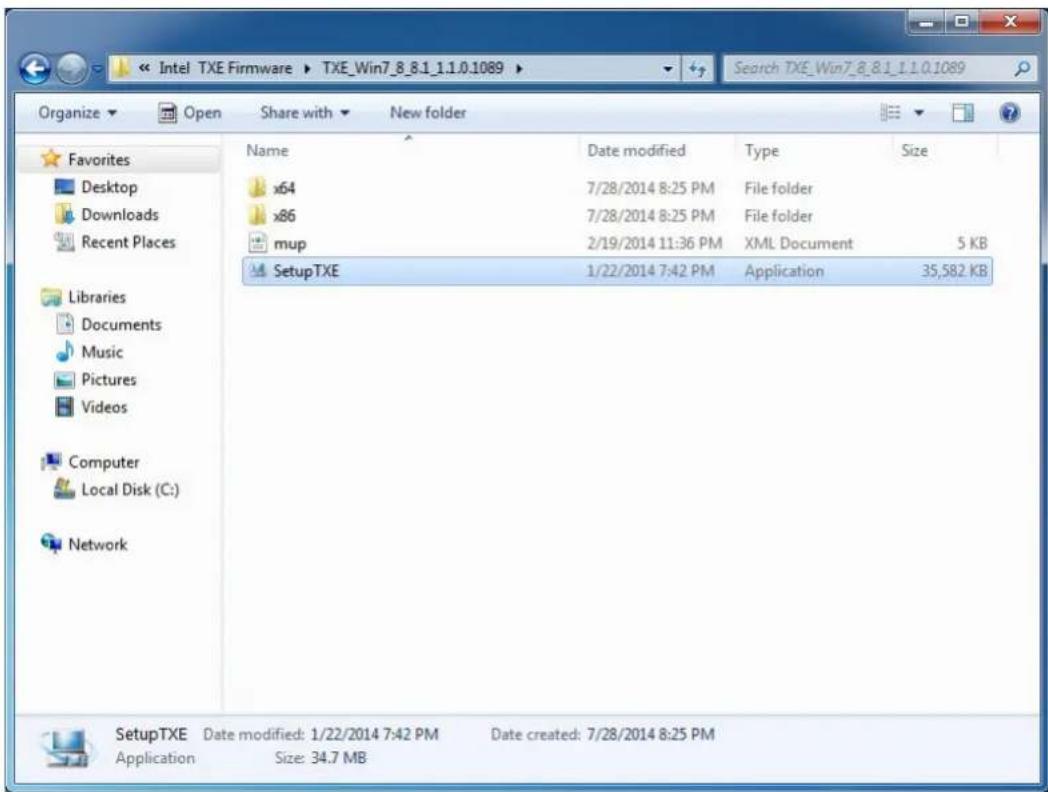Open the Documents library

click(121, 324)
